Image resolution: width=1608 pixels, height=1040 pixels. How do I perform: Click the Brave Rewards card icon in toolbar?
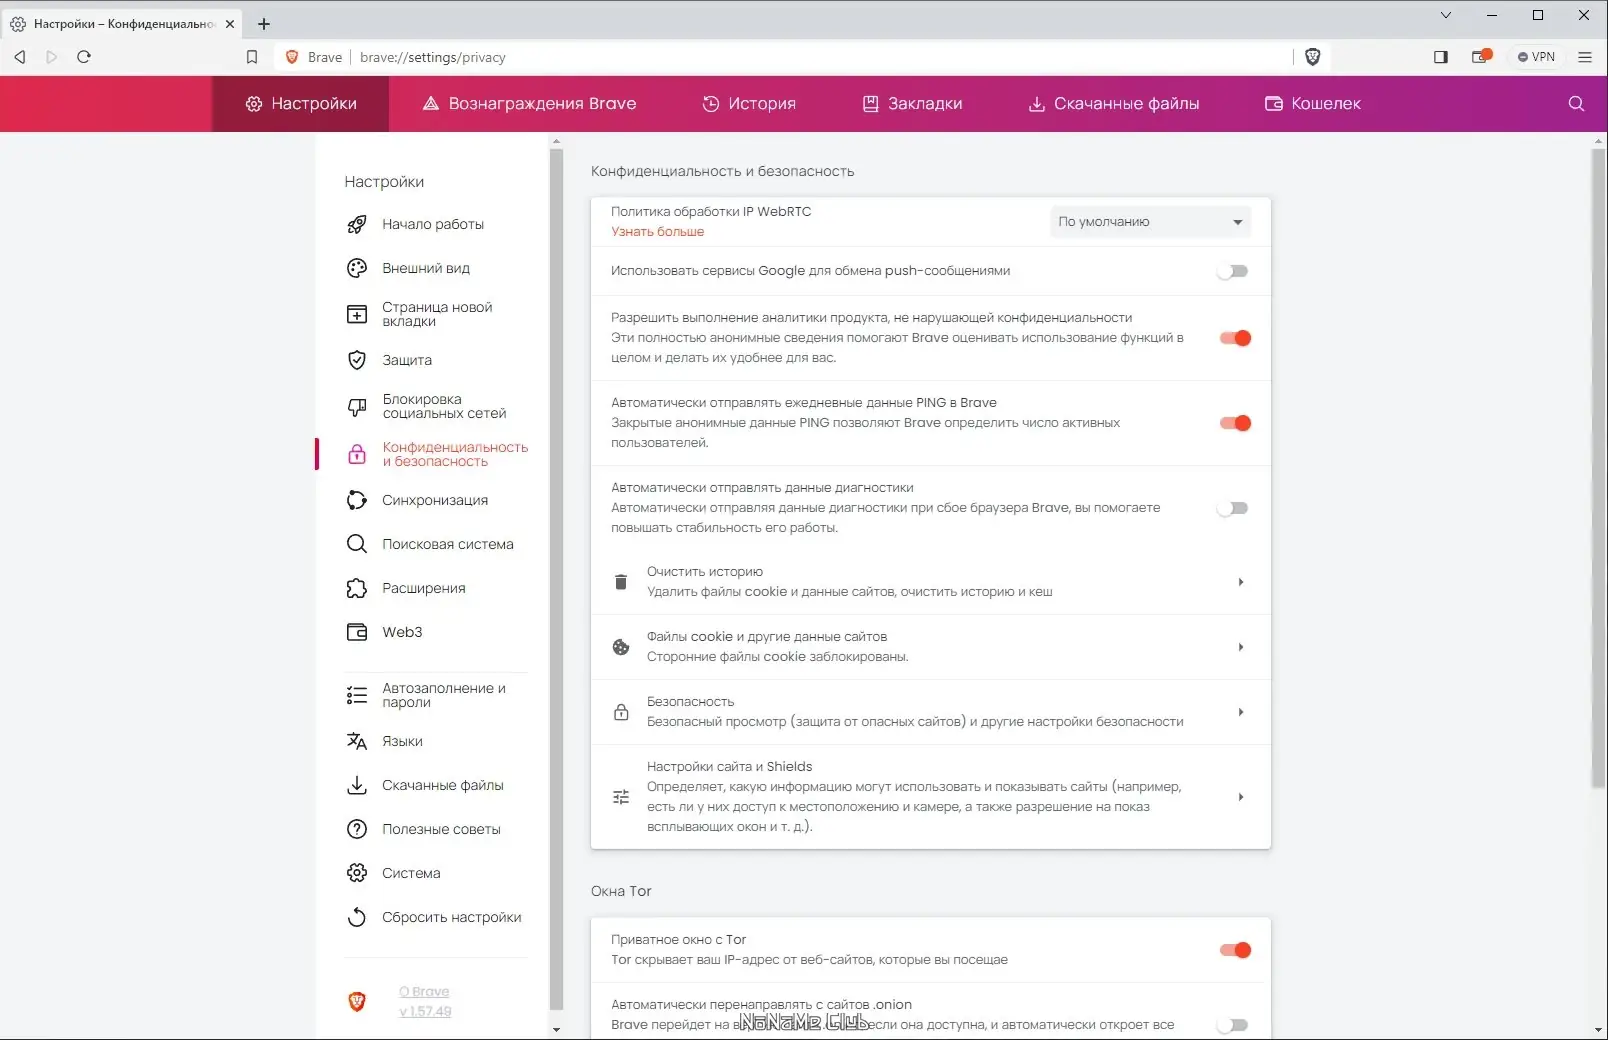pyautogui.click(x=1479, y=57)
